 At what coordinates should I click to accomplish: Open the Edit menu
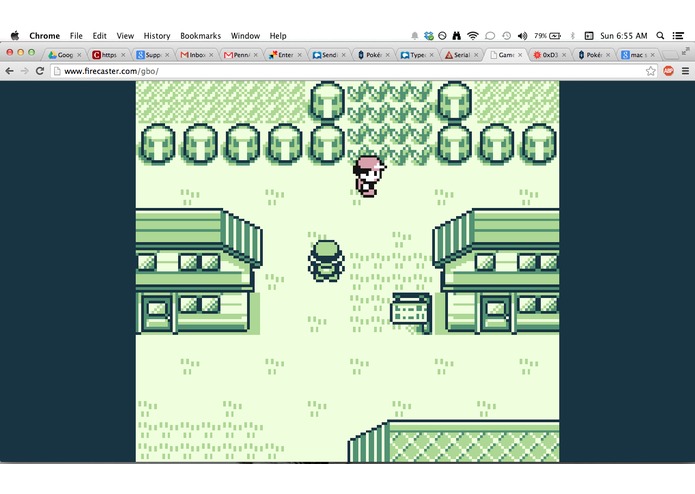click(99, 36)
